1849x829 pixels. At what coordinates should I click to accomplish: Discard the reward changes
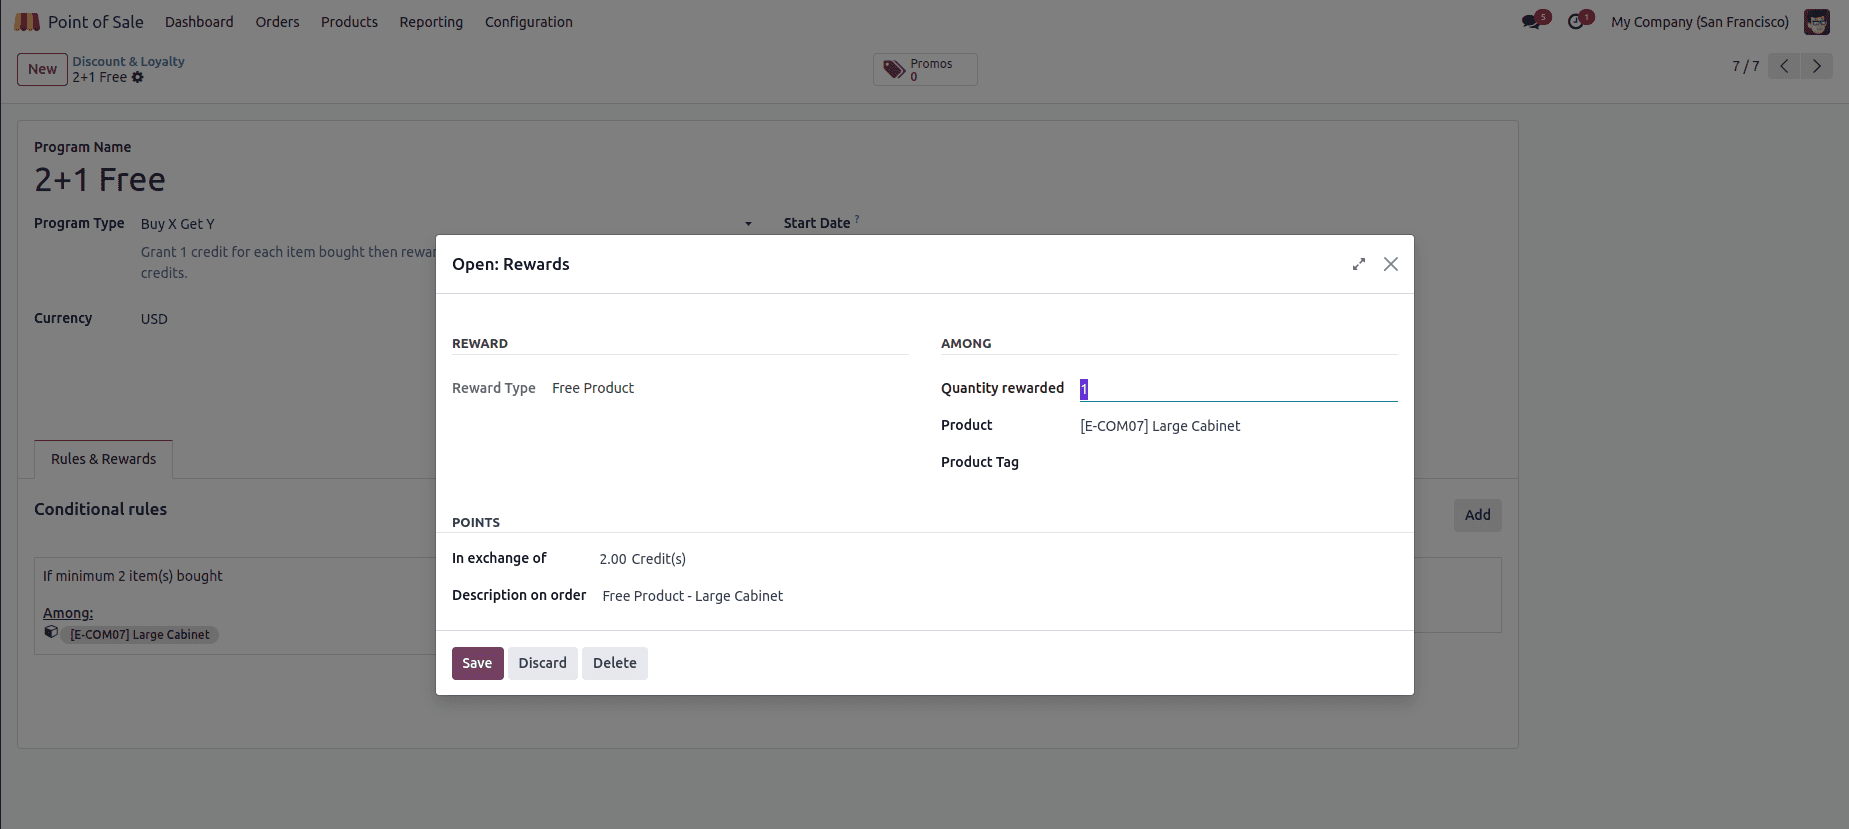click(543, 663)
